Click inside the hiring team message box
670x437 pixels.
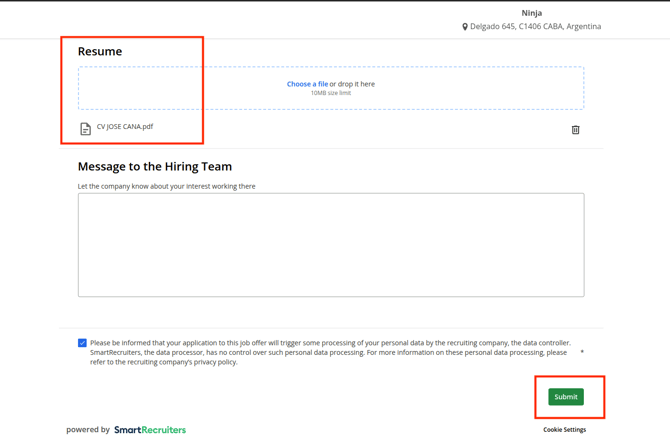tap(330, 245)
